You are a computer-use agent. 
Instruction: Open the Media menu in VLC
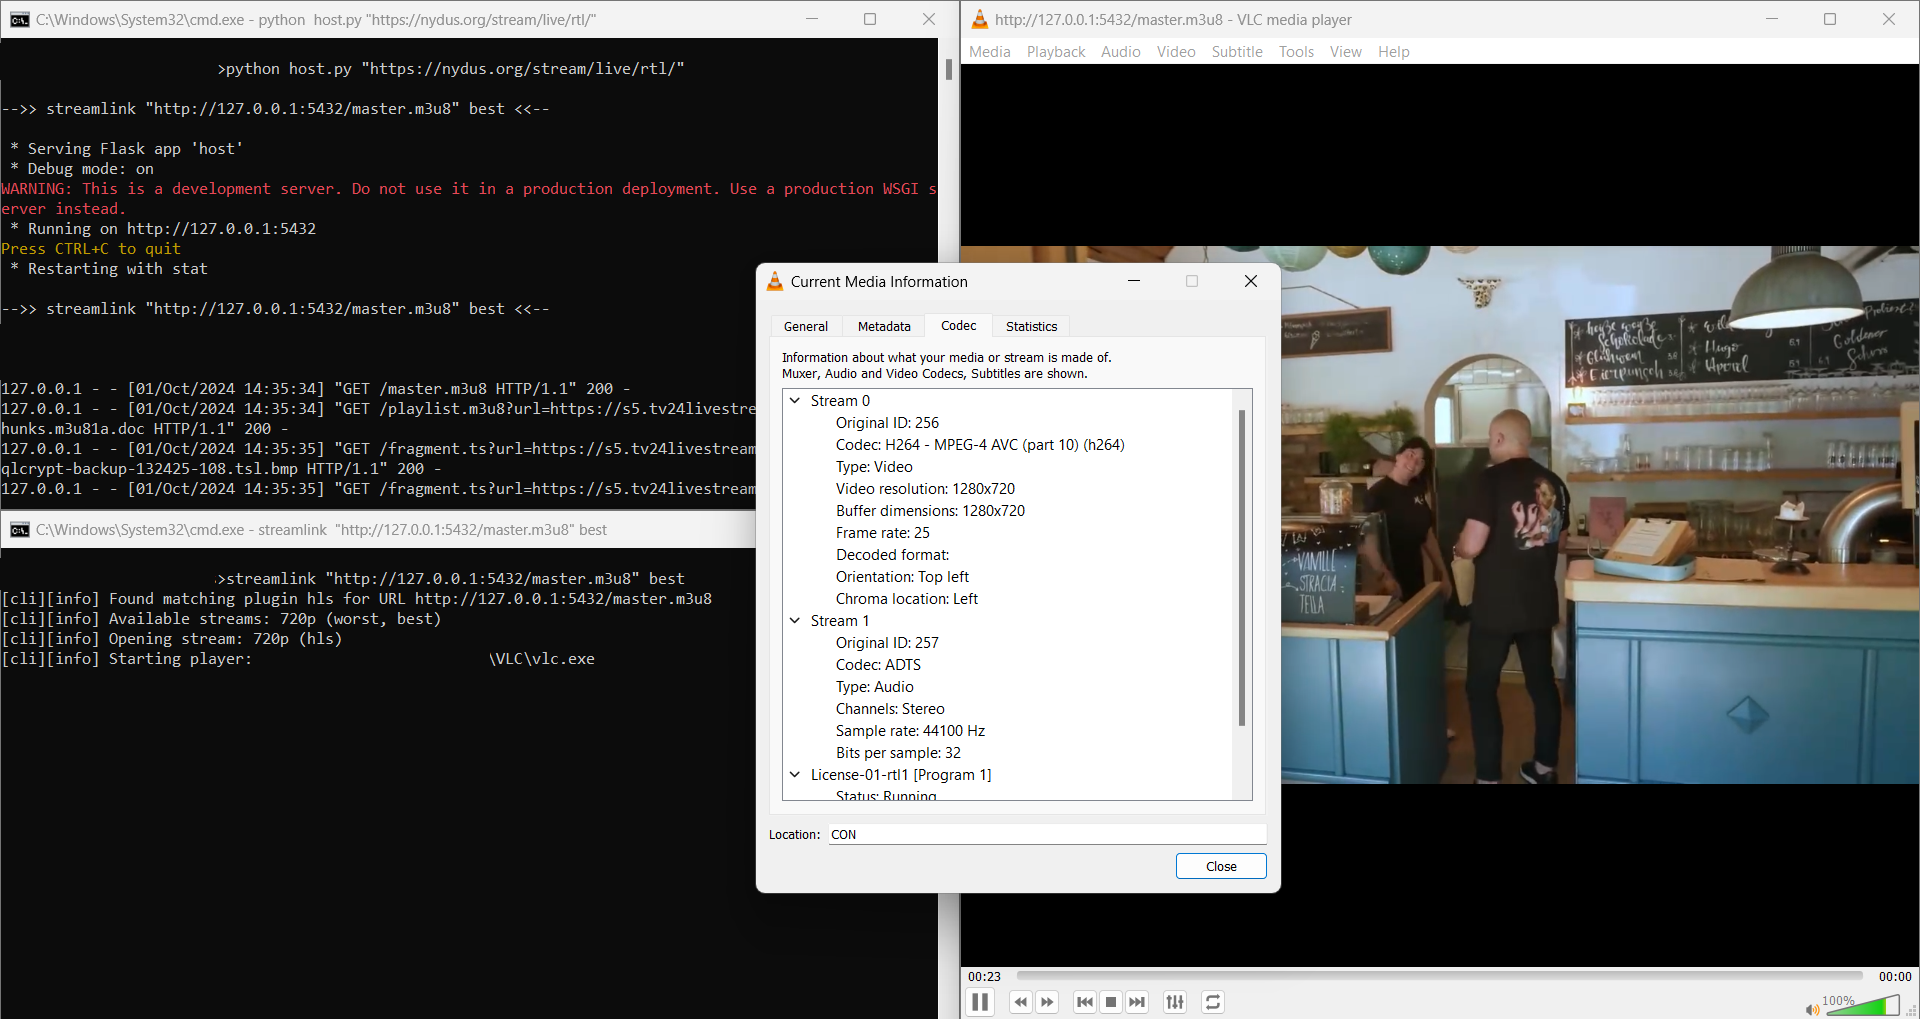point(990,52)
